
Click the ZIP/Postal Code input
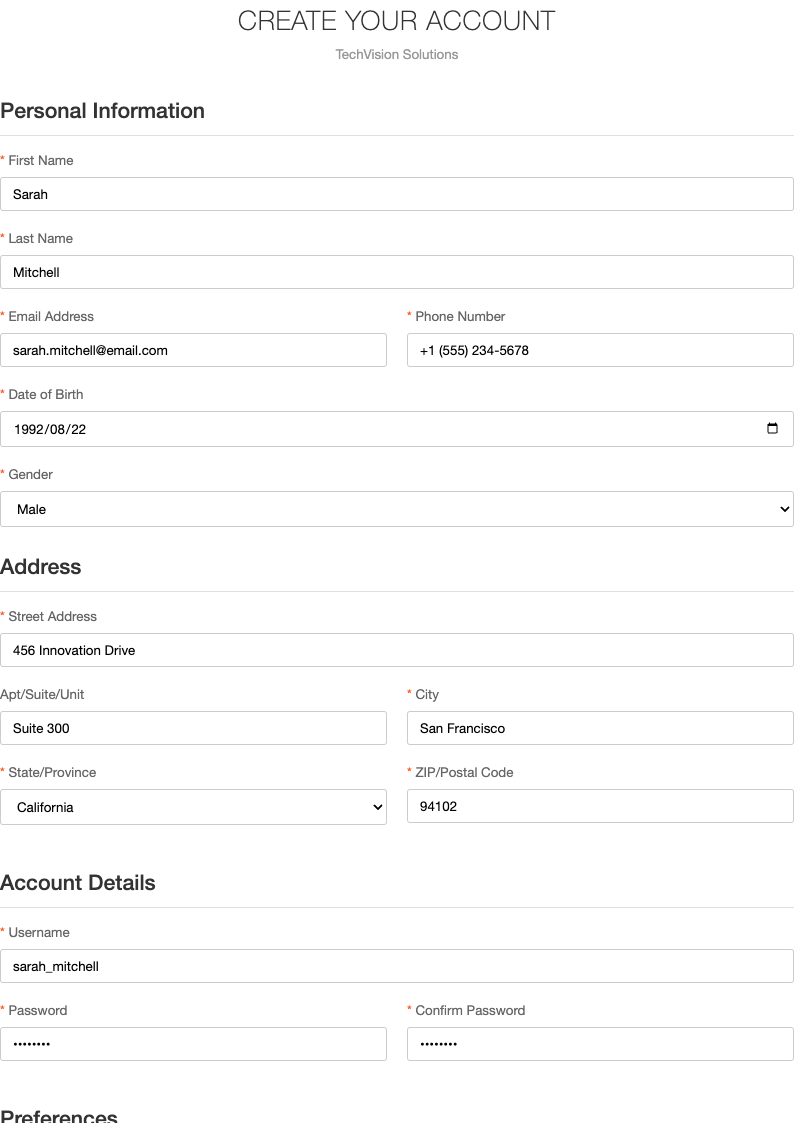(x=600, y=805)
